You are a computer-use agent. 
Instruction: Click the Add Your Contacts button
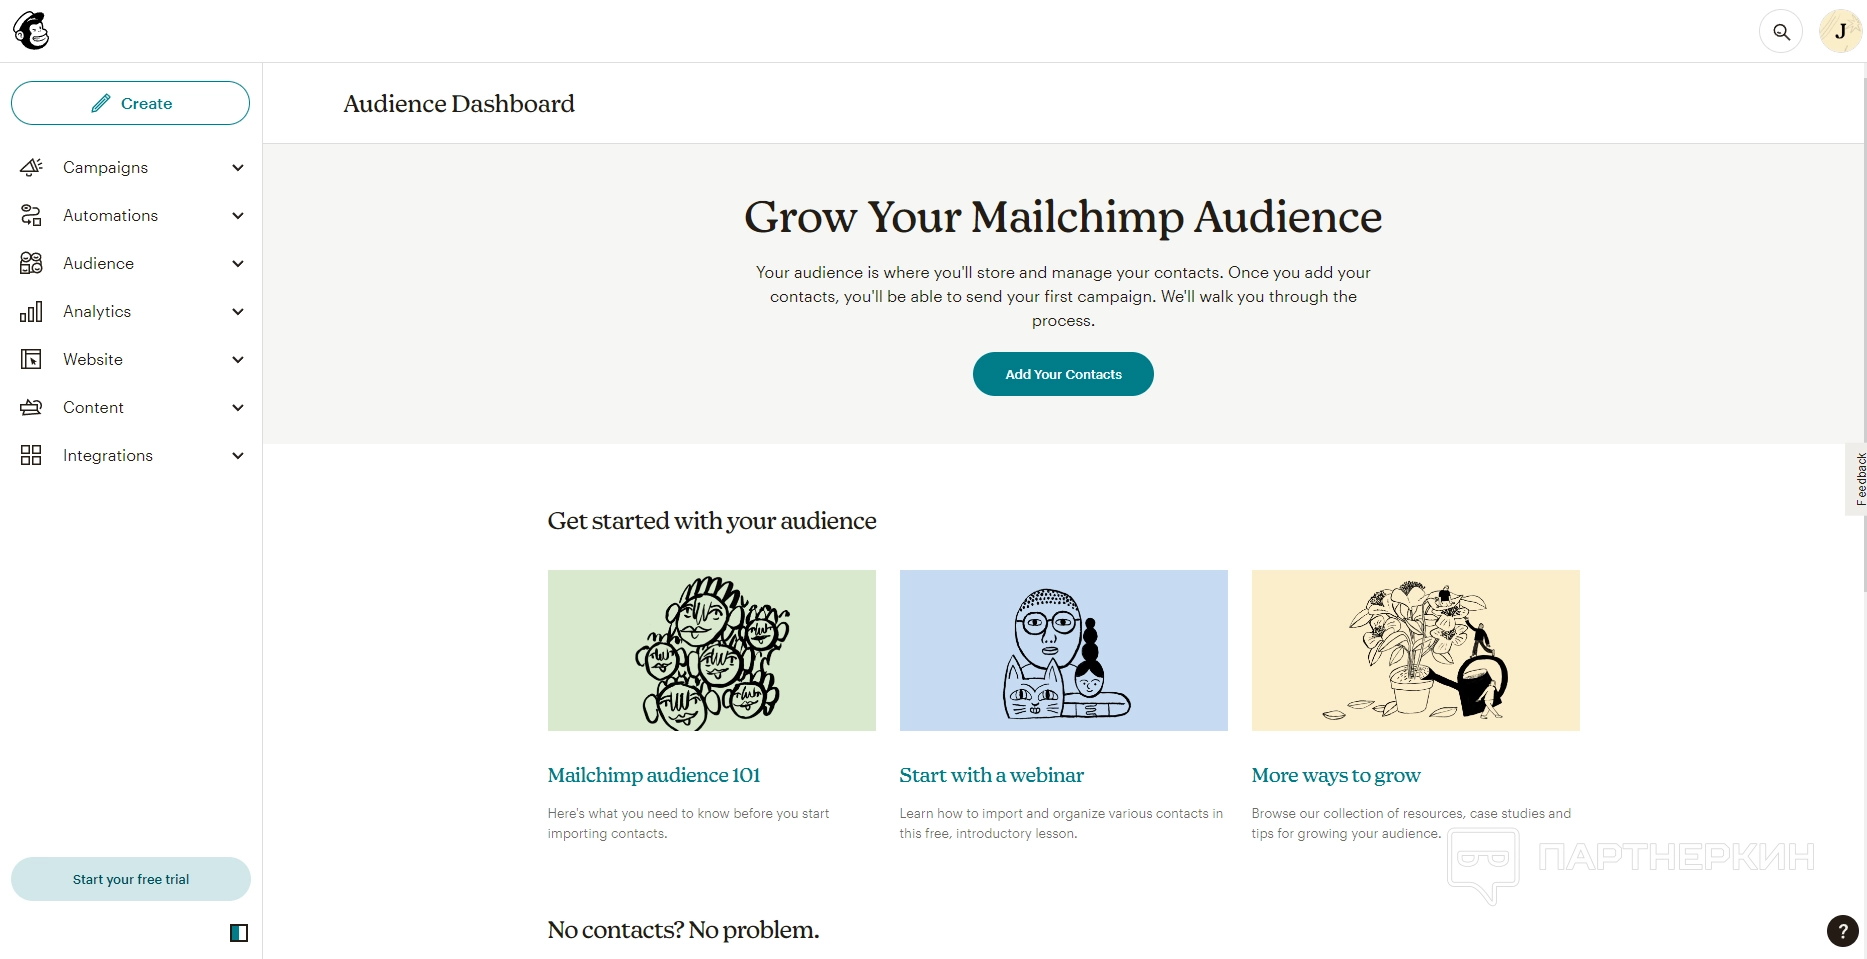[1063, 374]
